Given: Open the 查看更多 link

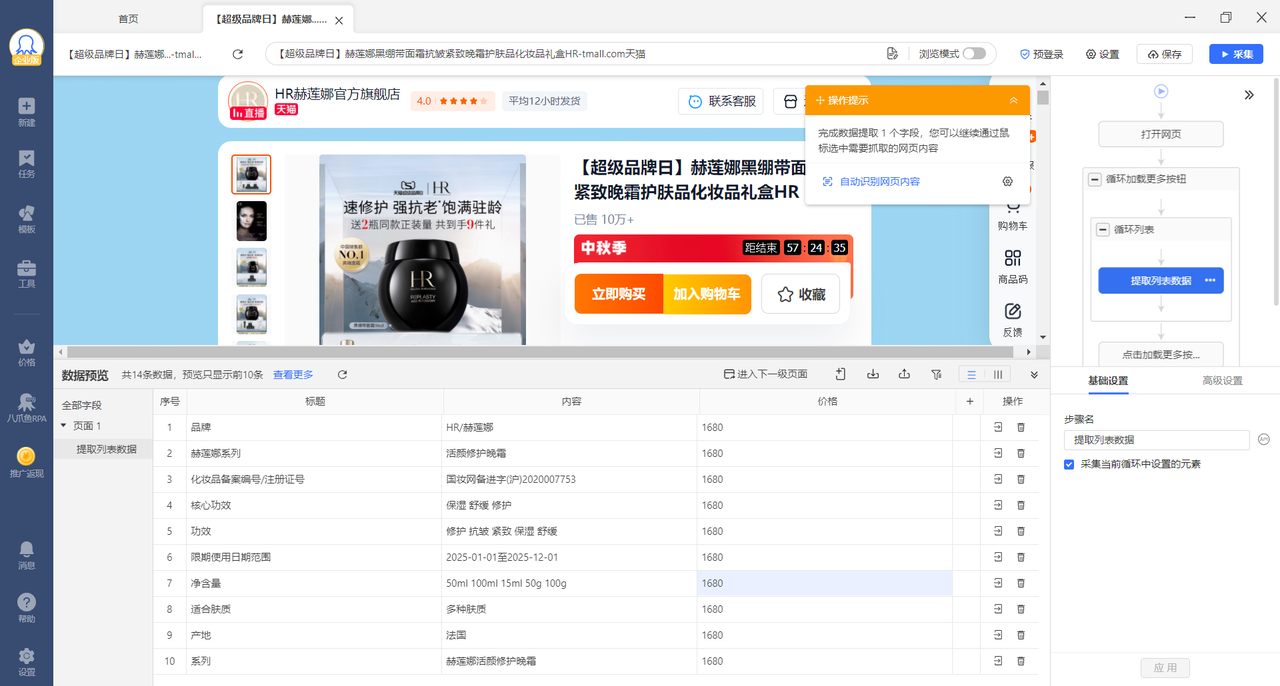Looking at the screenshot, I should click(293, 375).
